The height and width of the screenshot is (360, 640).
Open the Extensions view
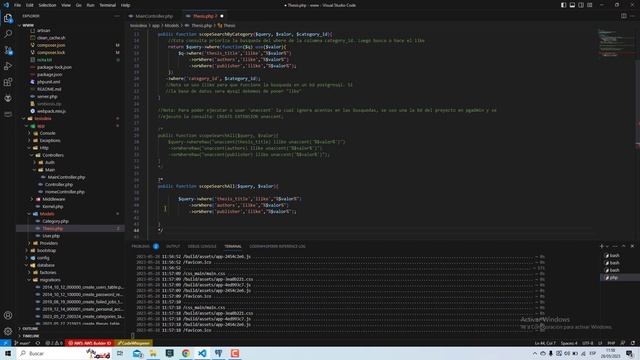(8, 82)
